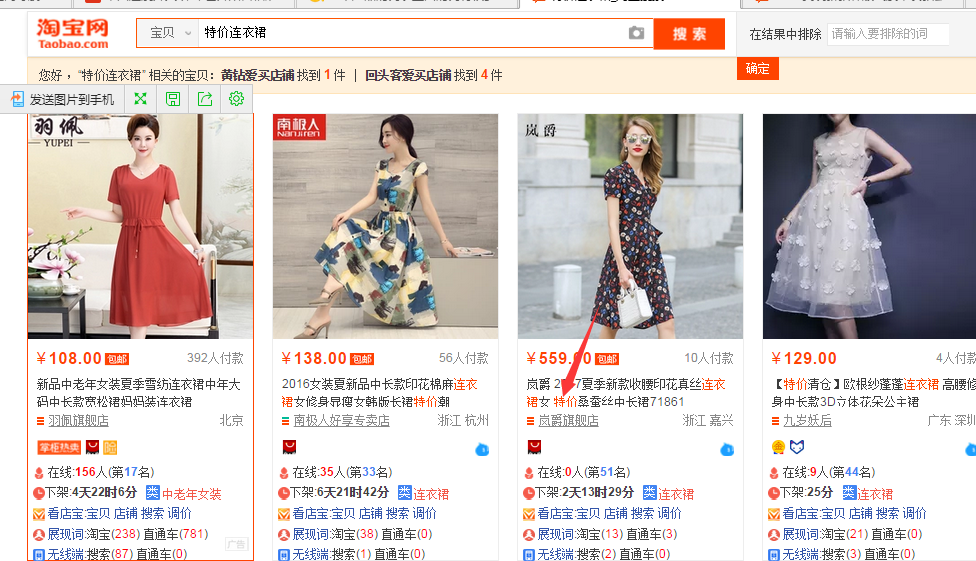Click the main search box with 特价连衣裙
The height and width of the screenshot is (561, 976).
point(410,33)
